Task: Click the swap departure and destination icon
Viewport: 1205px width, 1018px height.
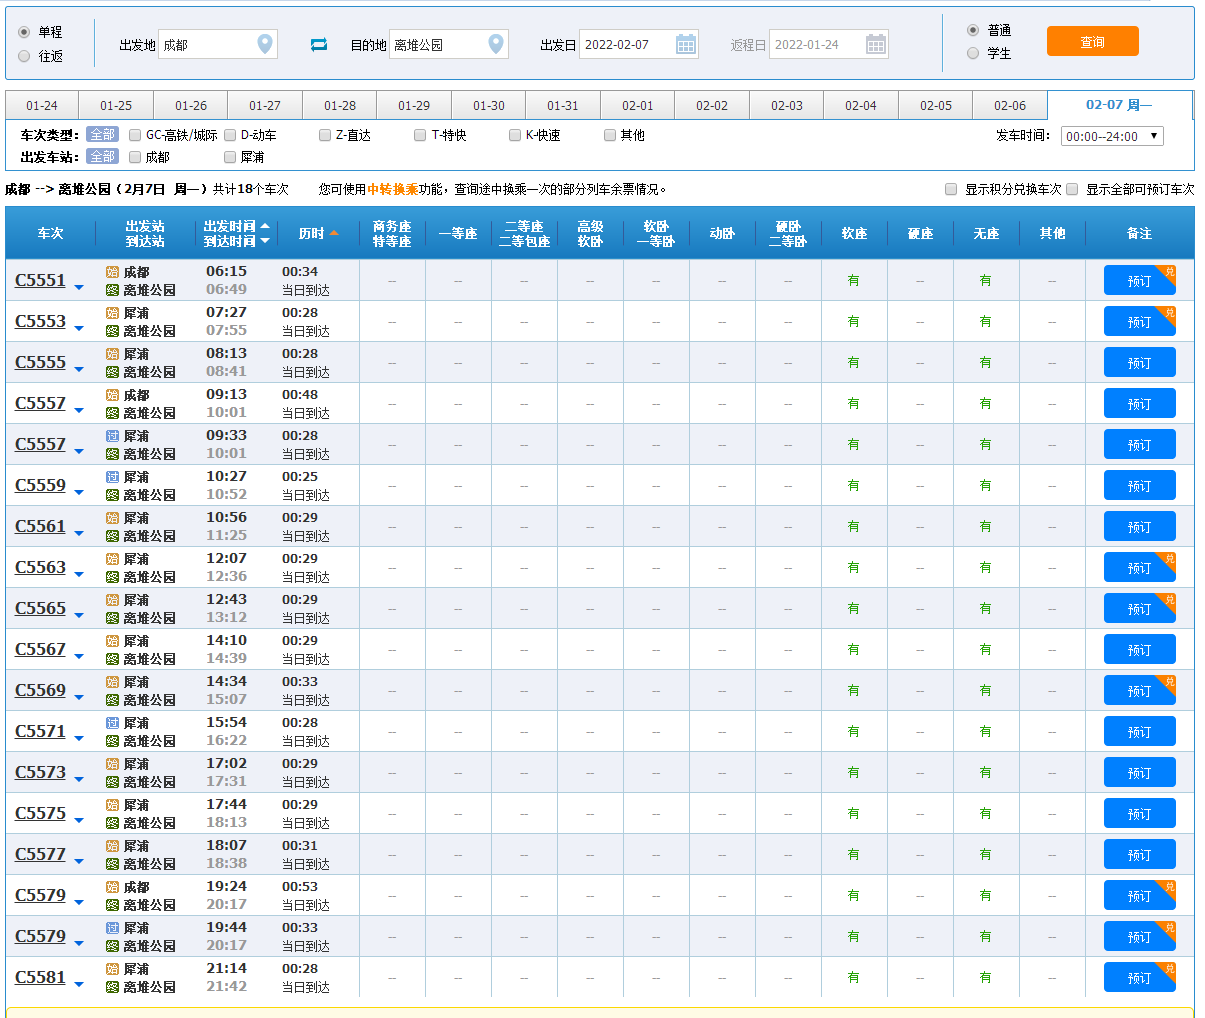Action: 319,45
